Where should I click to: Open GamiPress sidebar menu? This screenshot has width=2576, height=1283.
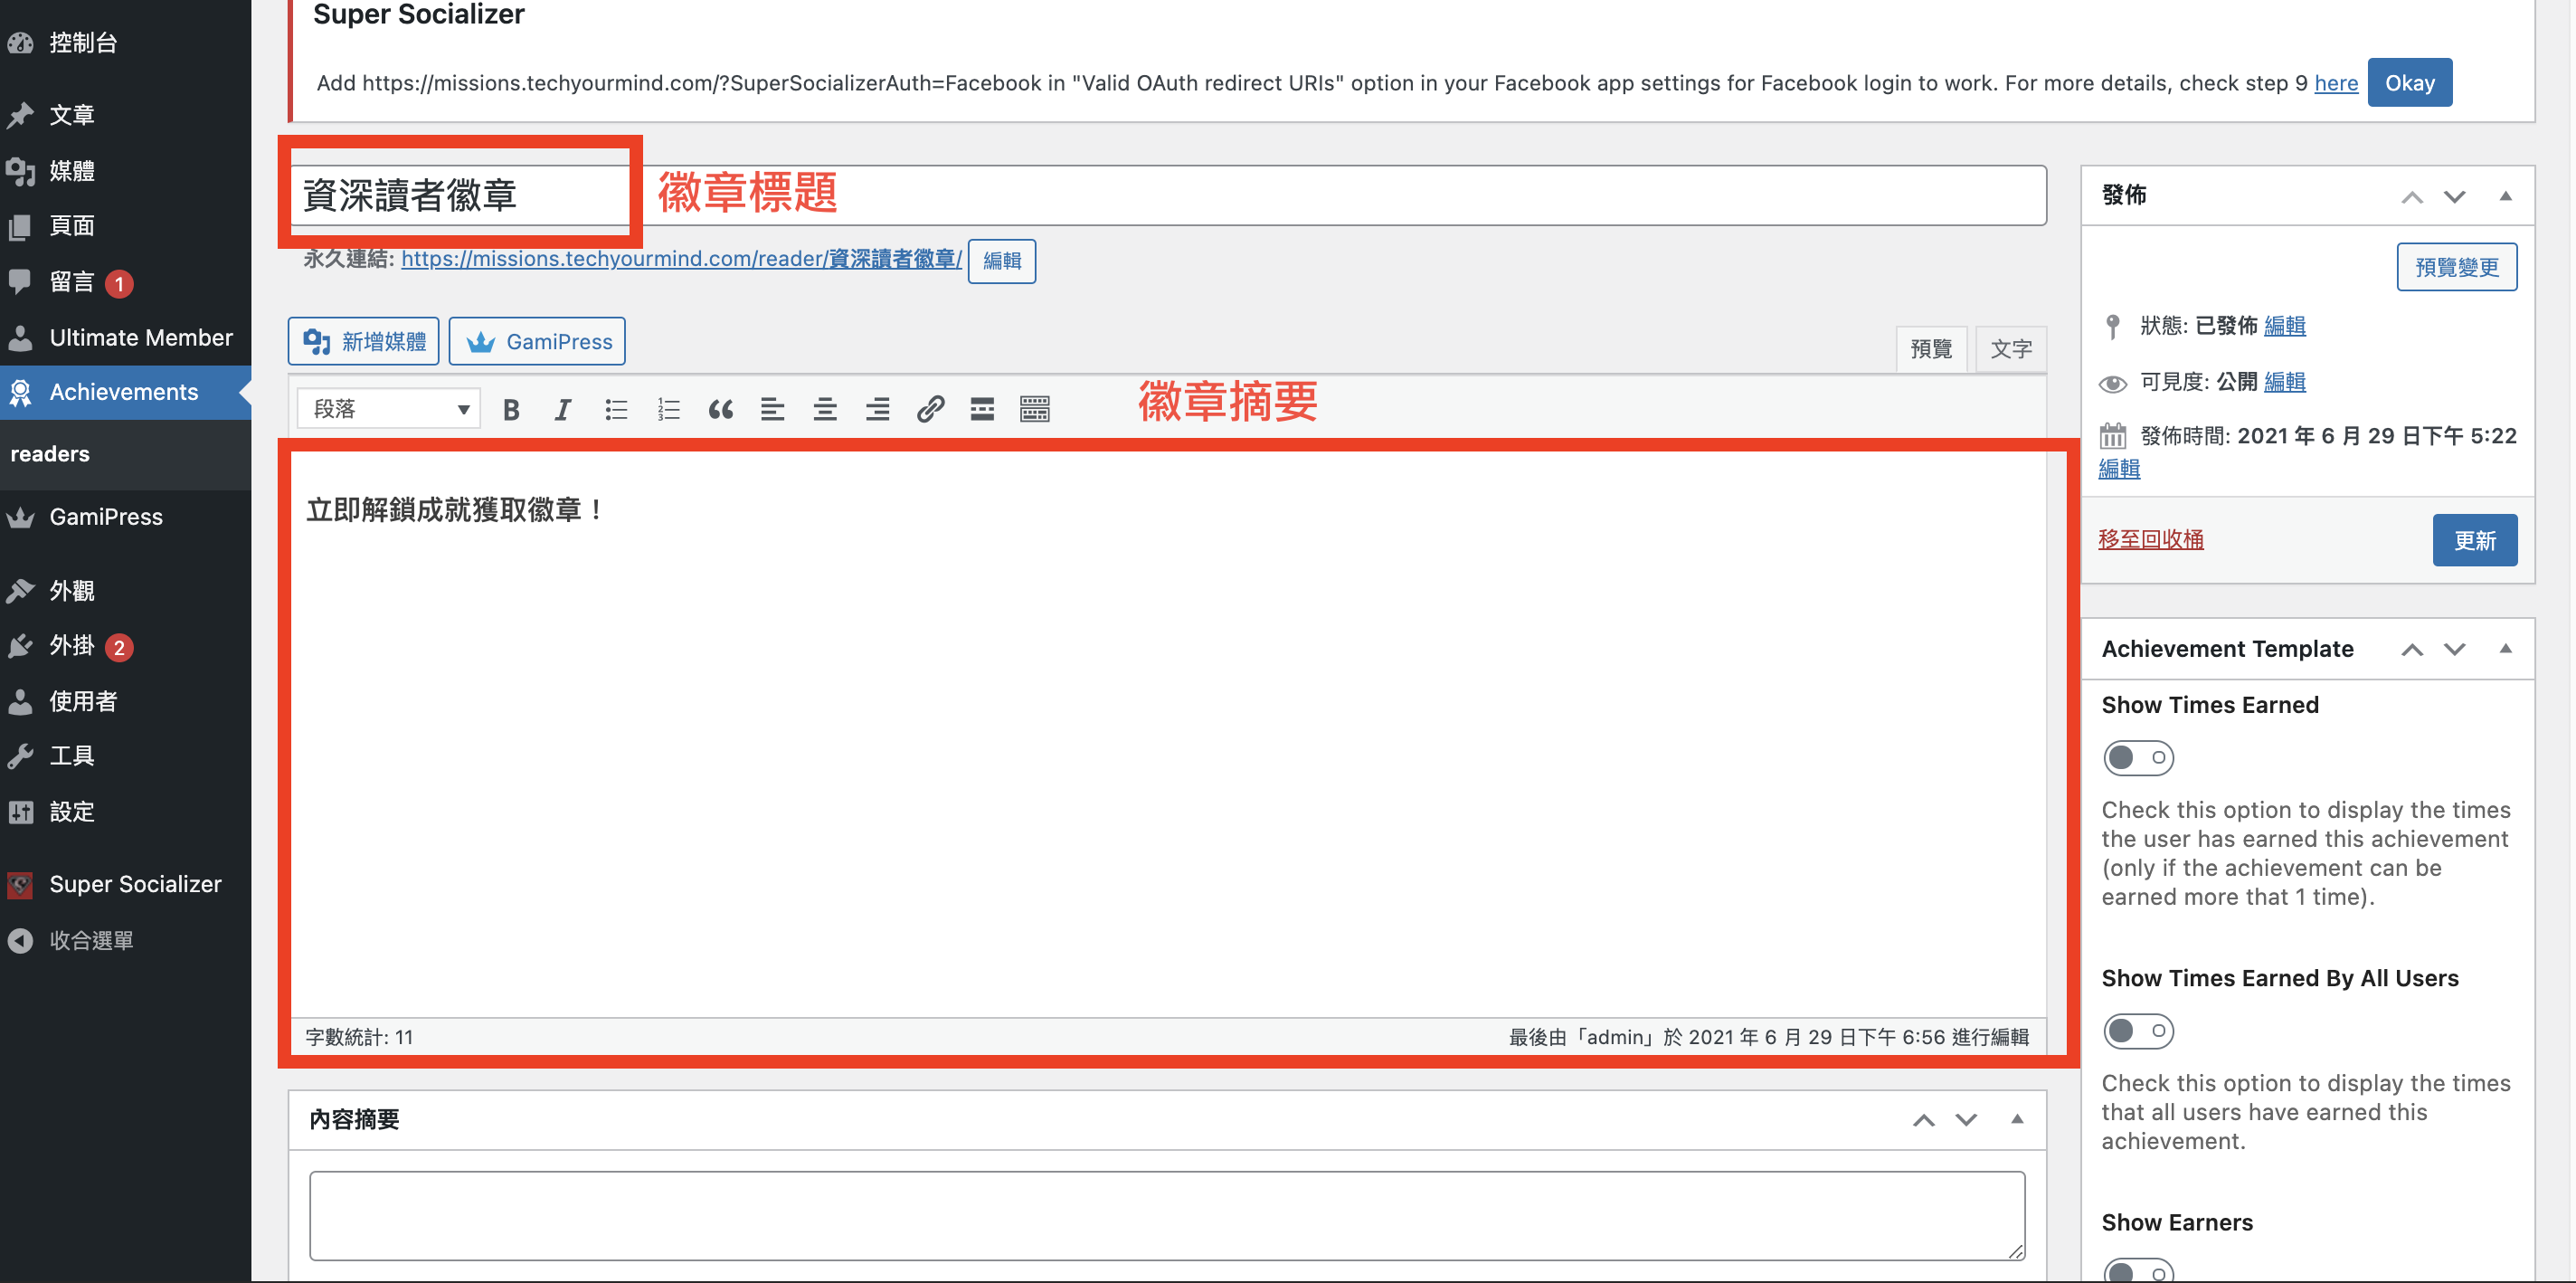click(x=125, y=517)
